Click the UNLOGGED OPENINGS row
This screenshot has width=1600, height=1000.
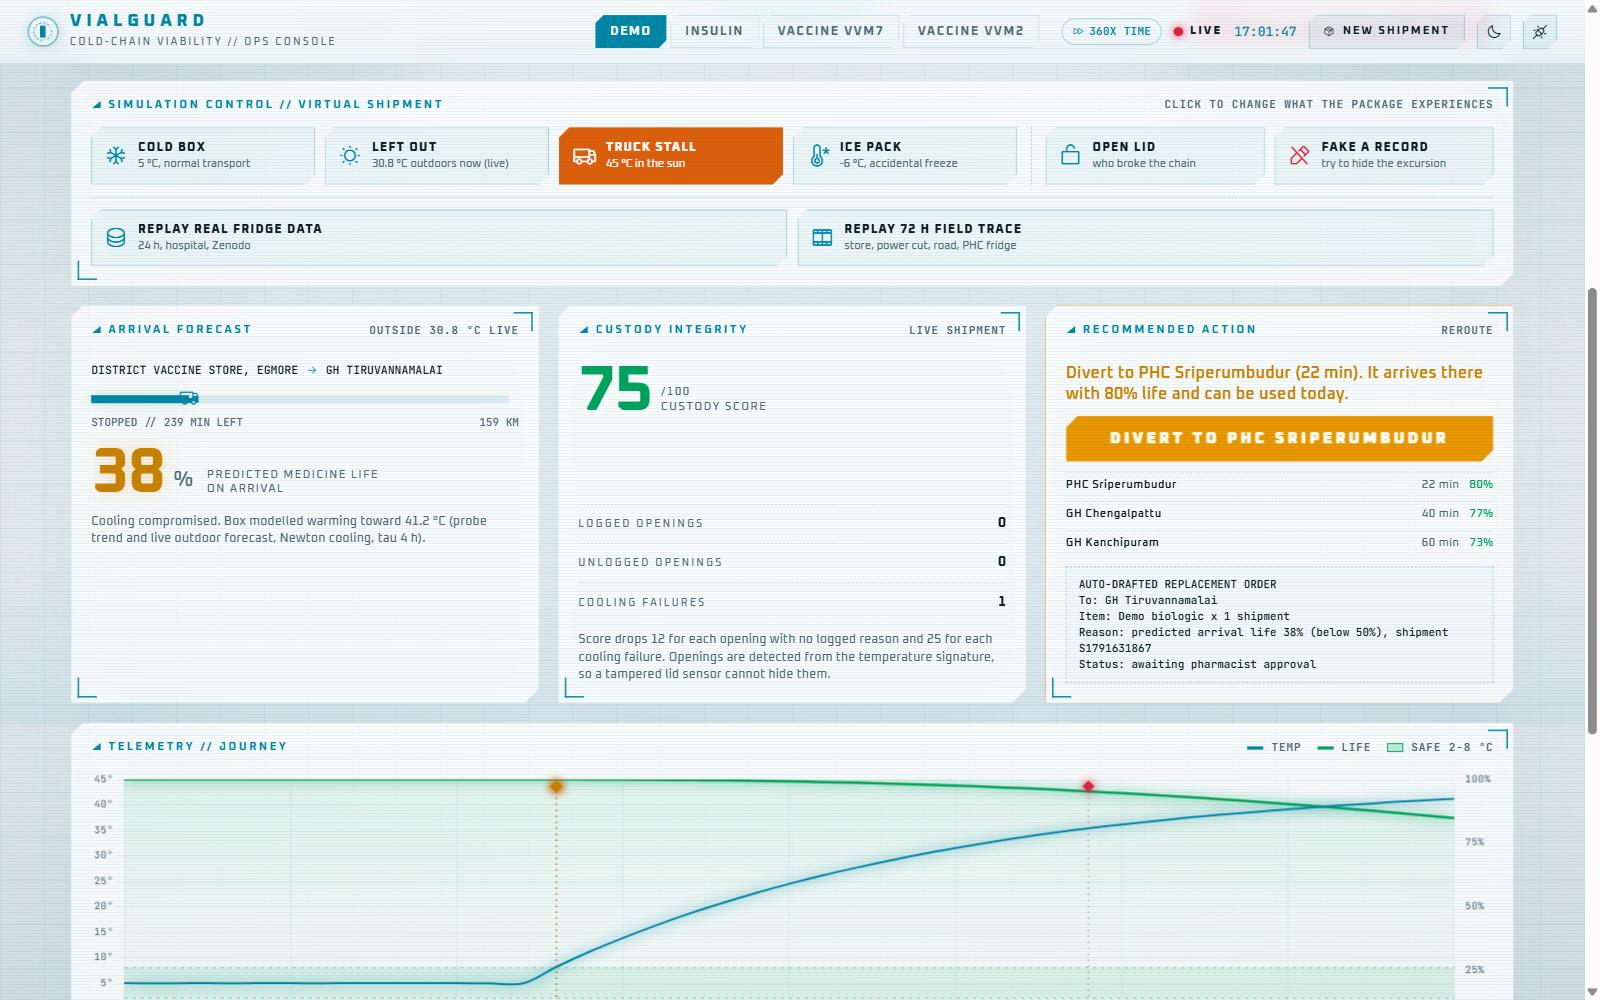tap(792, 562)
